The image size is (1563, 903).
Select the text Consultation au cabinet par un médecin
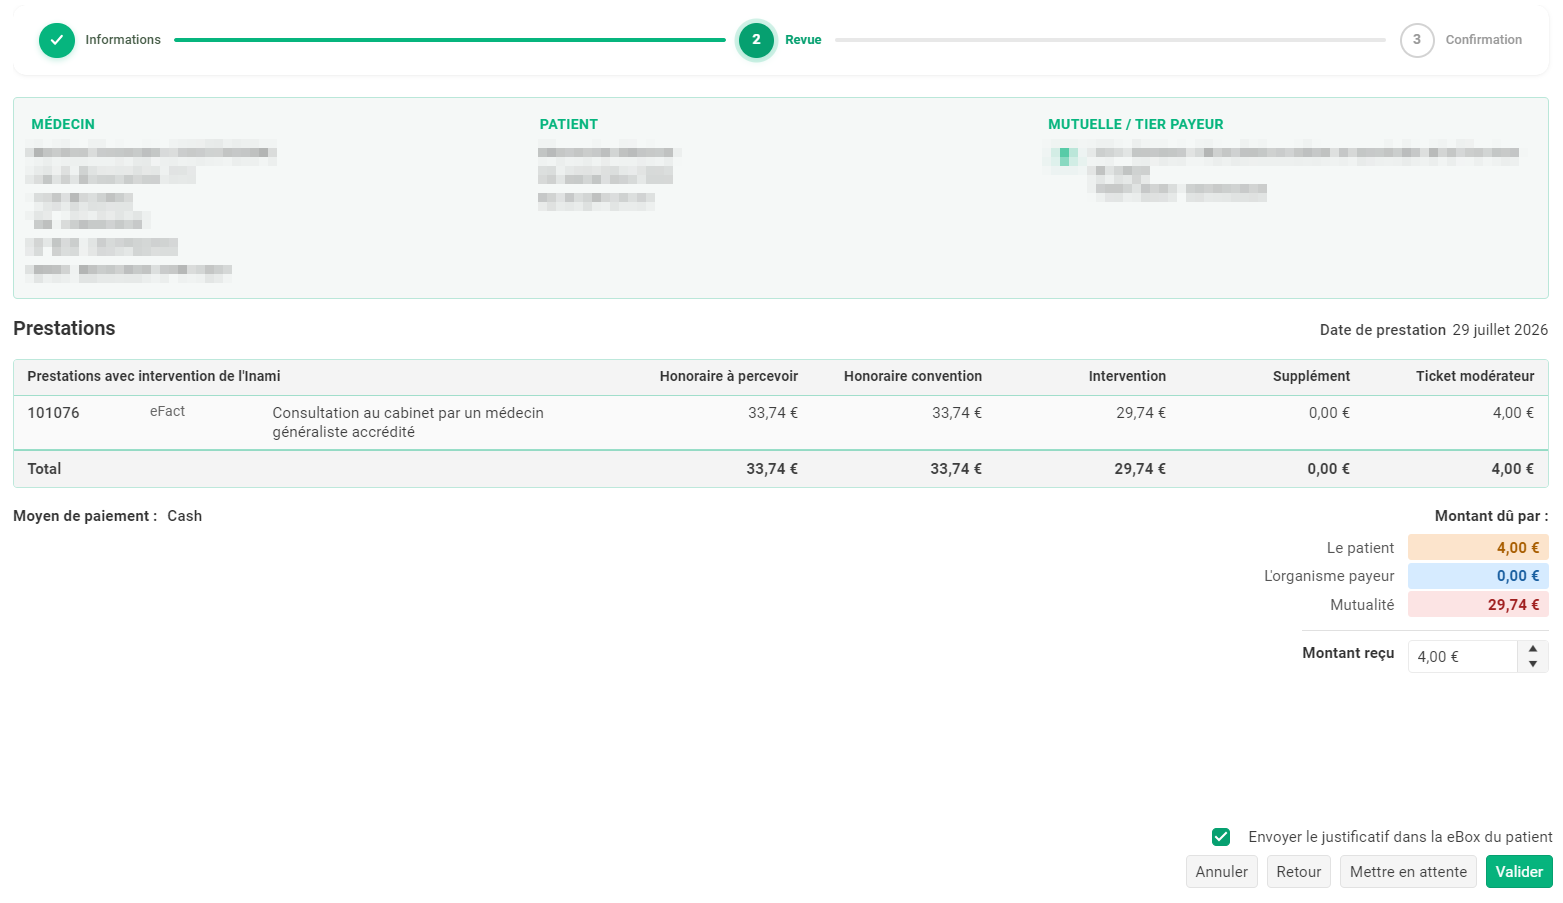pyautogui.click(x=408, y=413)
